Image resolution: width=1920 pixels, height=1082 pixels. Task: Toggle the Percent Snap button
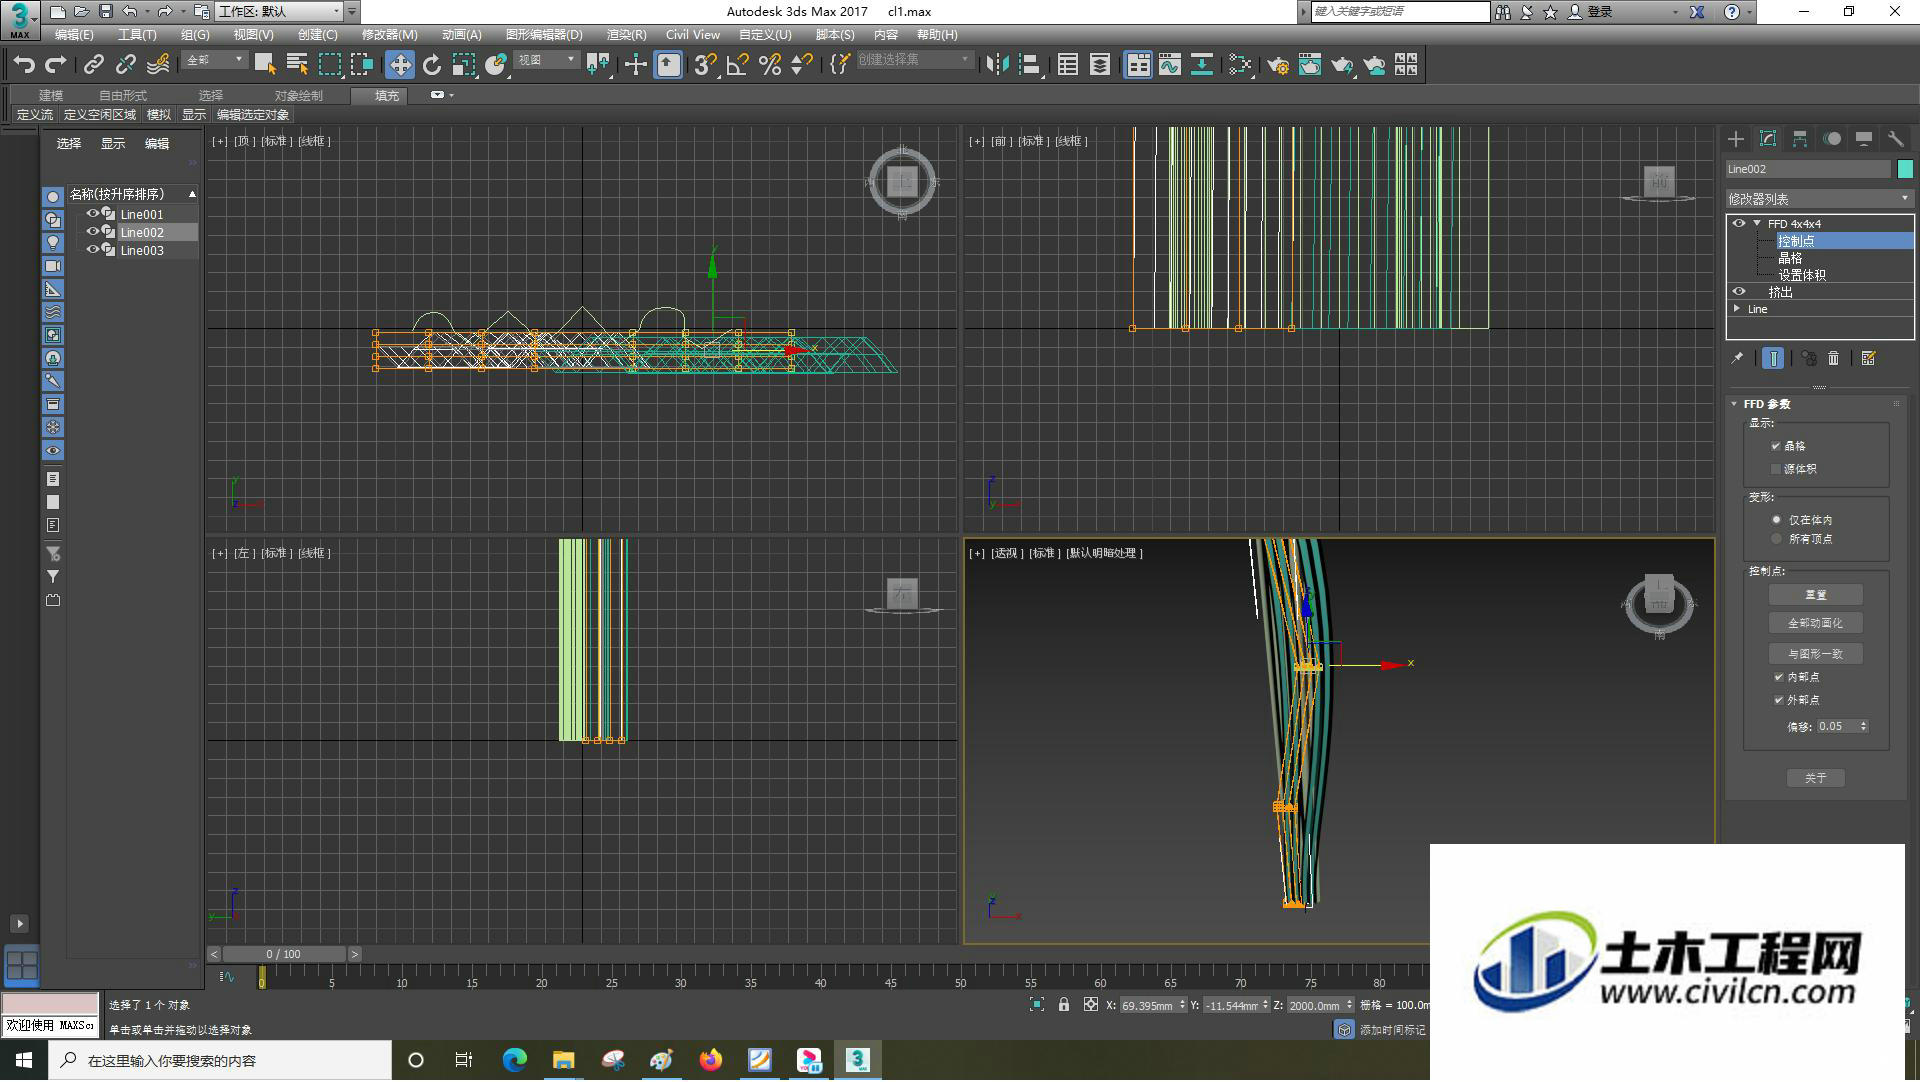[769, 65]
